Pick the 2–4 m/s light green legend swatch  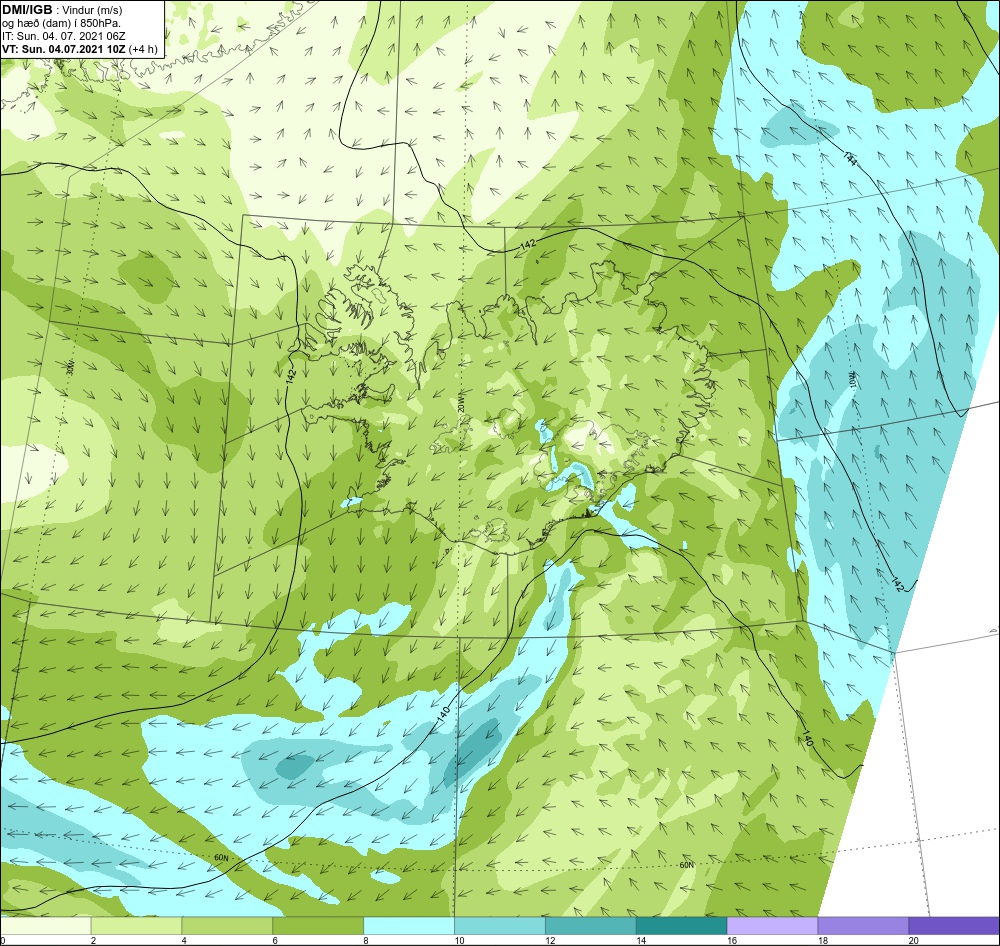(x=136, y=925)
